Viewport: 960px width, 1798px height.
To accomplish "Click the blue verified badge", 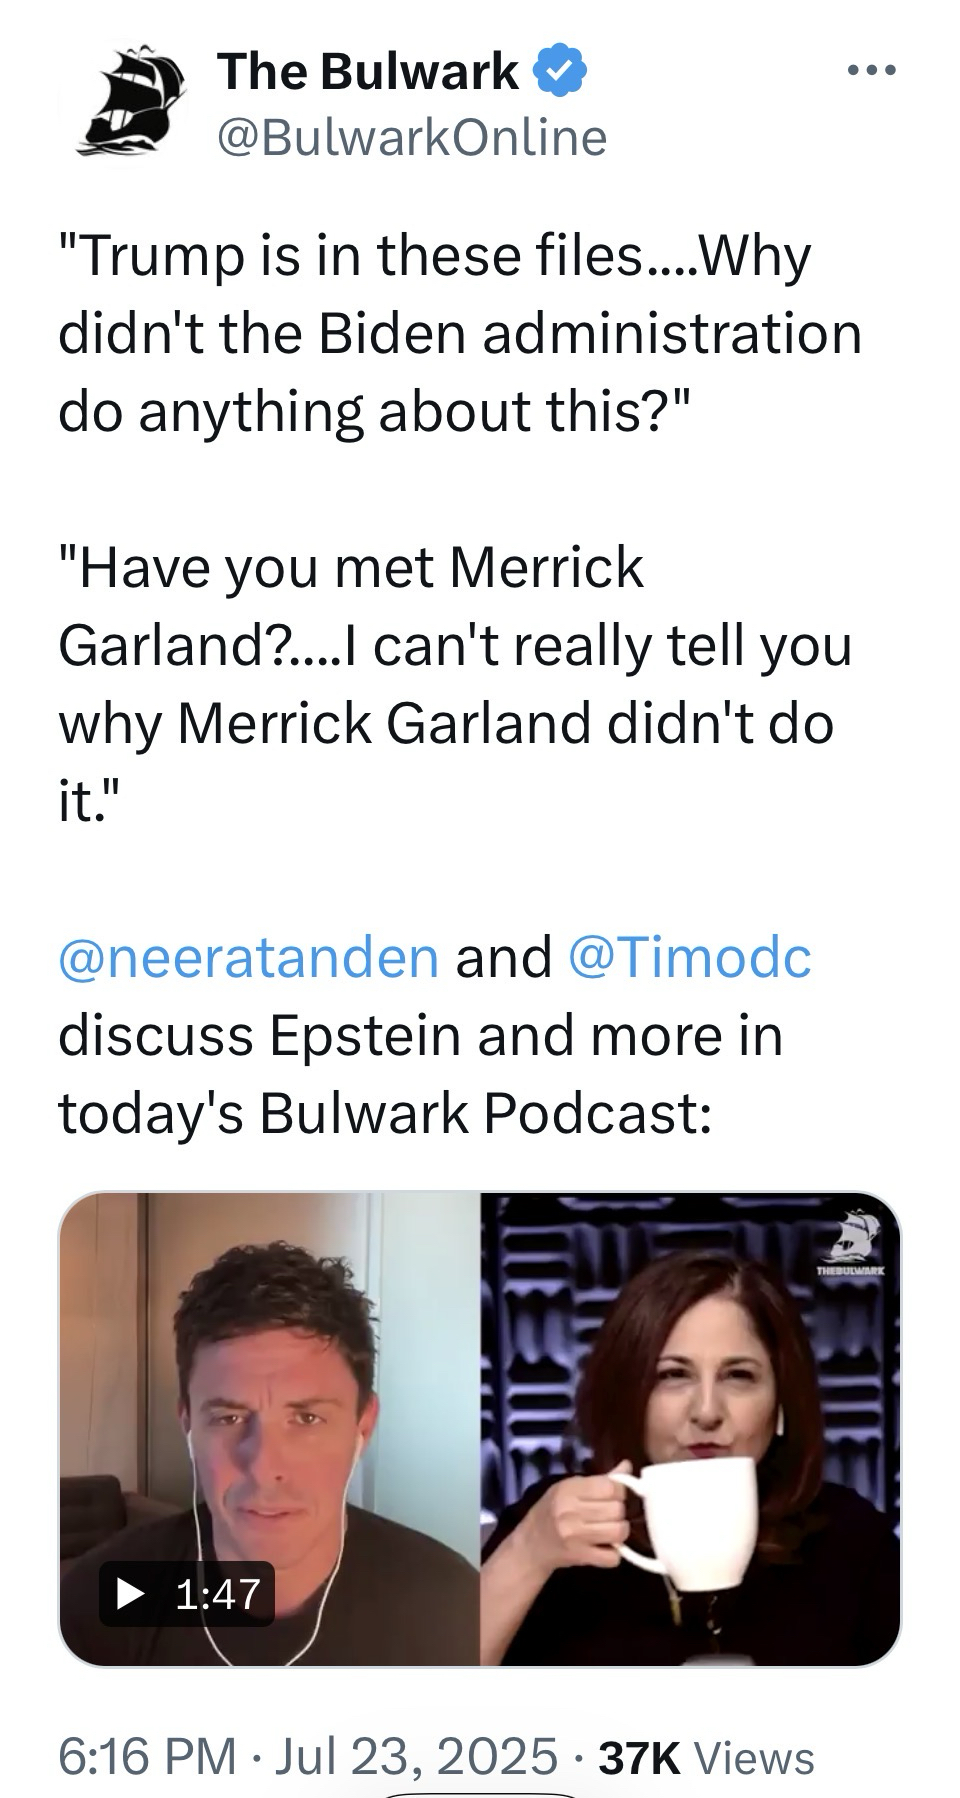I will tap(563, 72).
